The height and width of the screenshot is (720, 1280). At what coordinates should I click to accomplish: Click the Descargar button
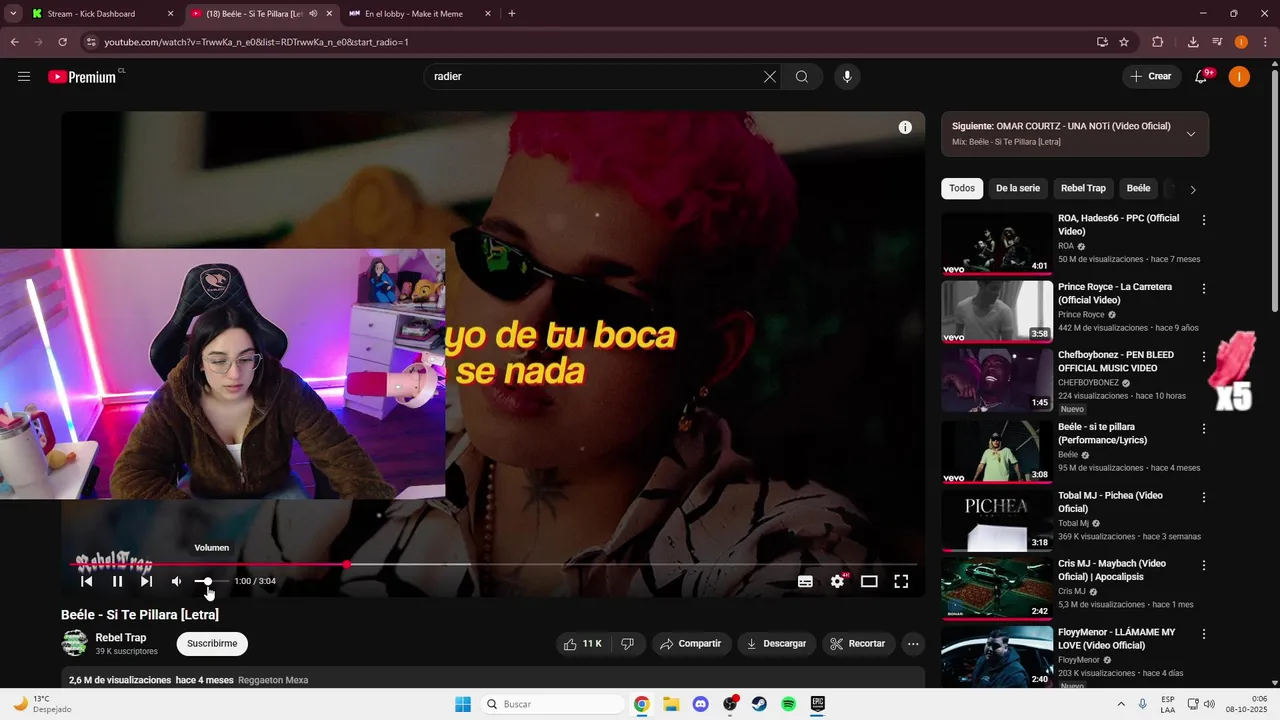tap(776, 644)
